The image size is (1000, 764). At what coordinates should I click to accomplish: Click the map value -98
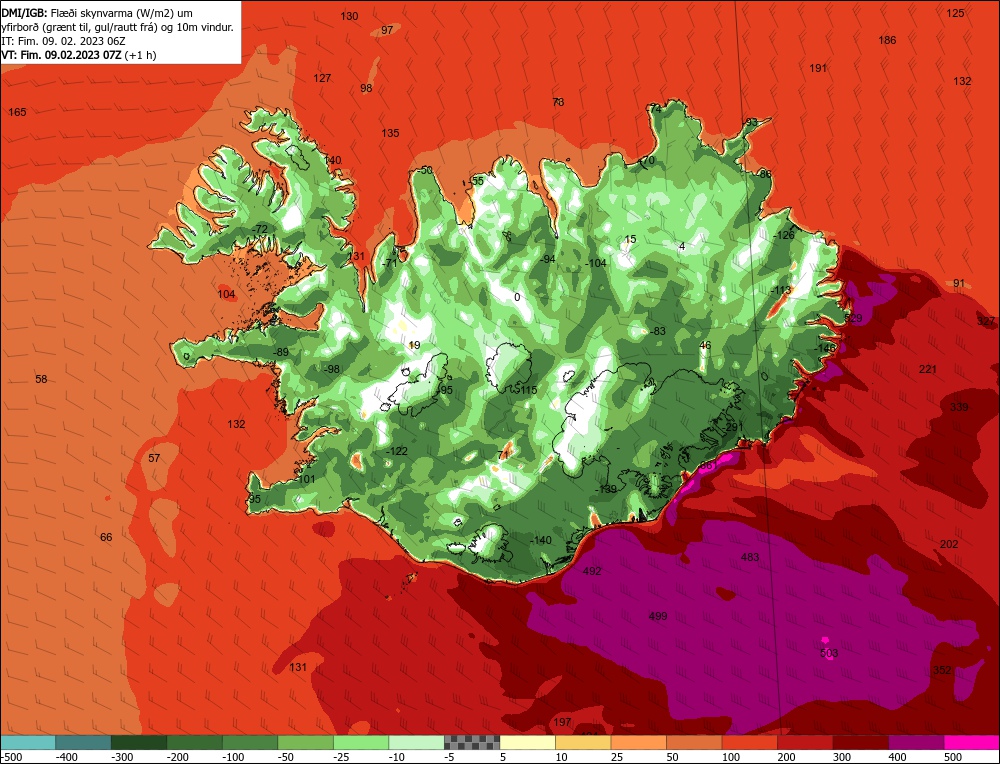[332, 369]
